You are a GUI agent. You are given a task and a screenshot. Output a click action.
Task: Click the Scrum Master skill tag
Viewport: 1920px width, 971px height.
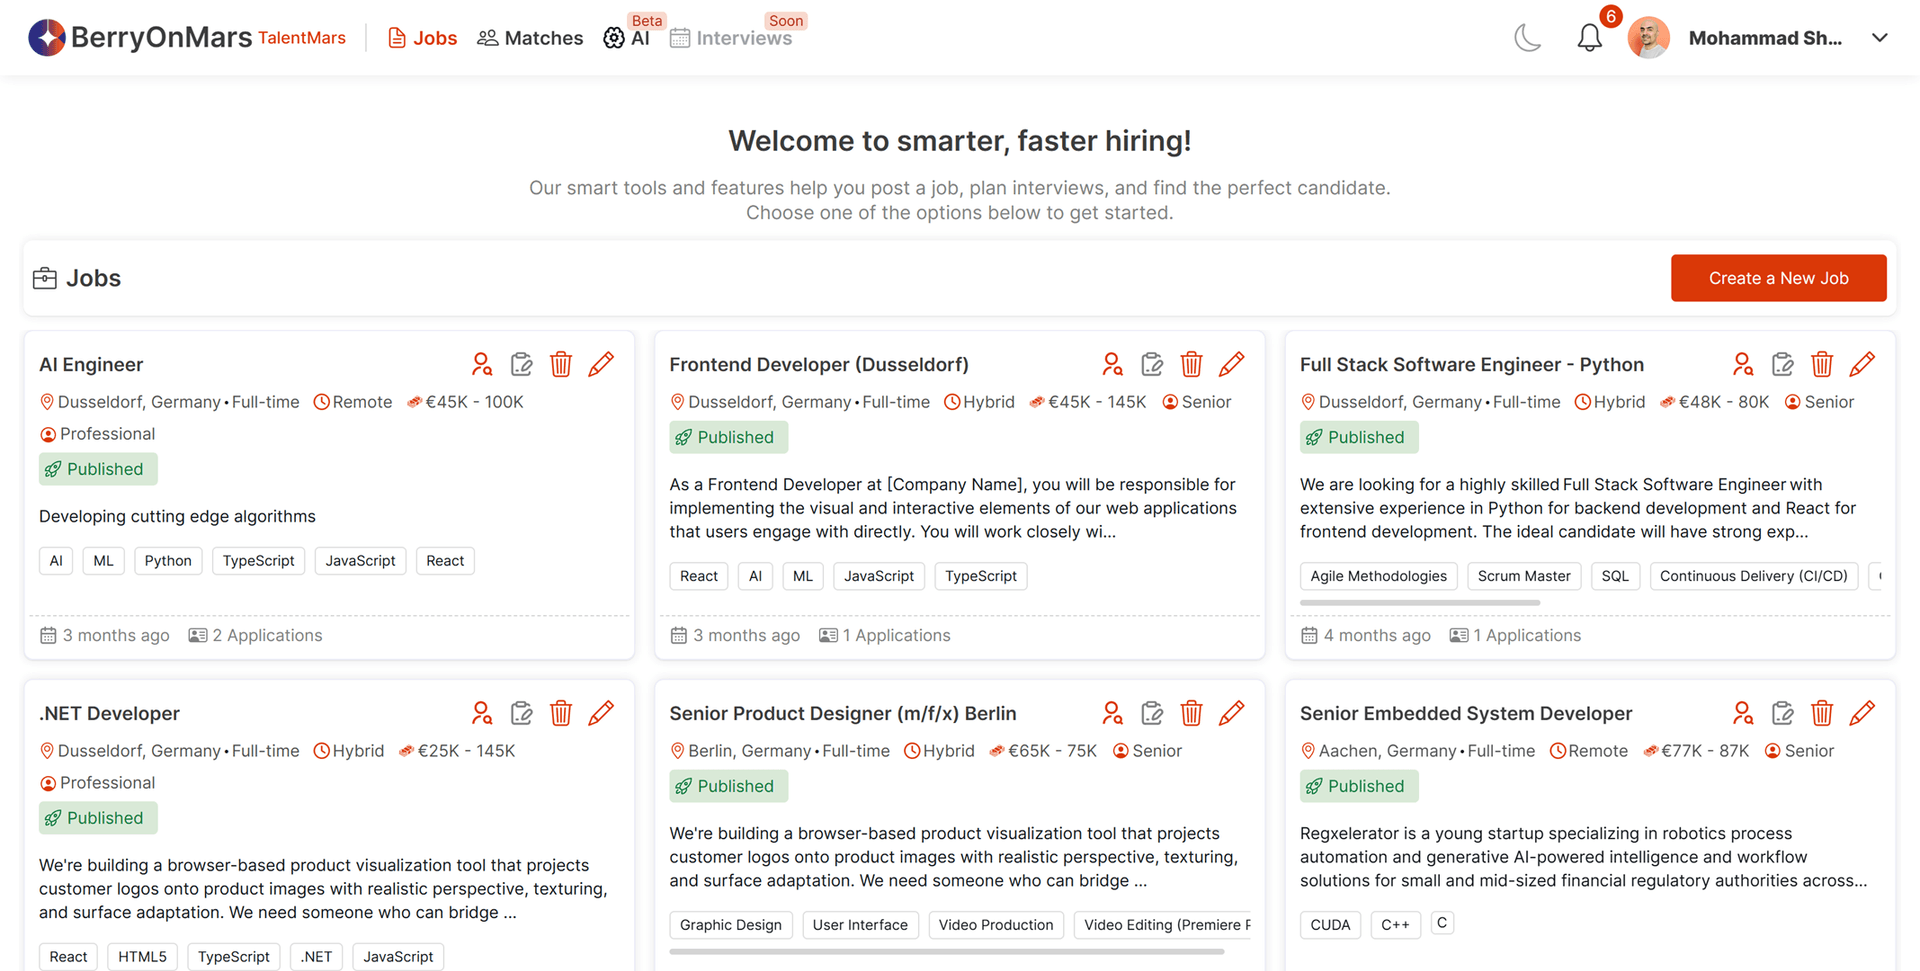(1524, 576)
